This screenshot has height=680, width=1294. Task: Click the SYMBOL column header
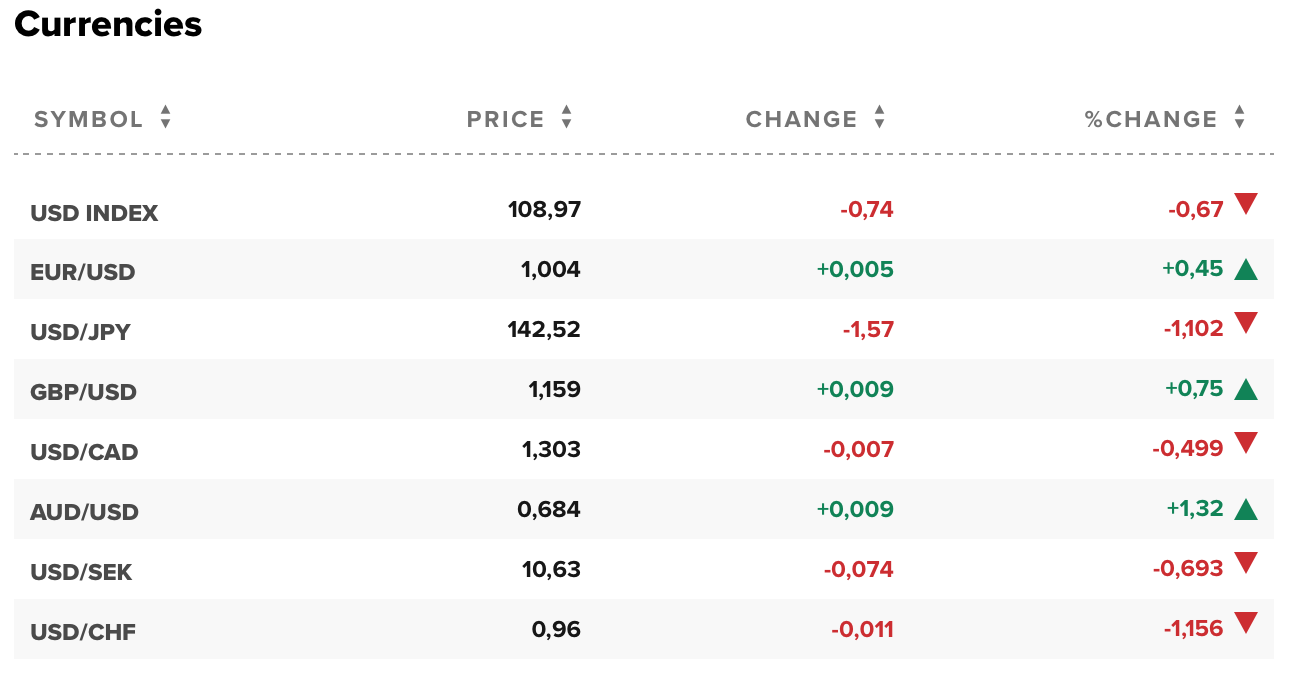[x=89, y=120]
